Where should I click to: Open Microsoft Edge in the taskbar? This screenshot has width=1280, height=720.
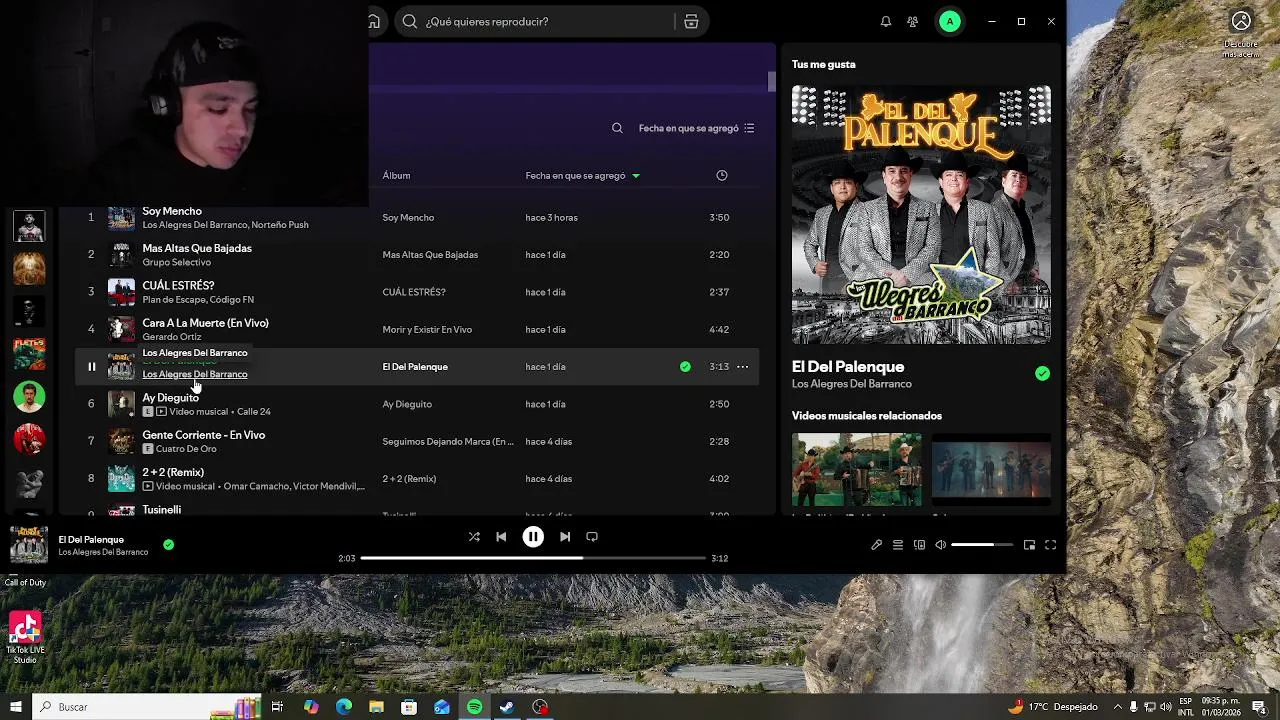(x=344, y=707)
